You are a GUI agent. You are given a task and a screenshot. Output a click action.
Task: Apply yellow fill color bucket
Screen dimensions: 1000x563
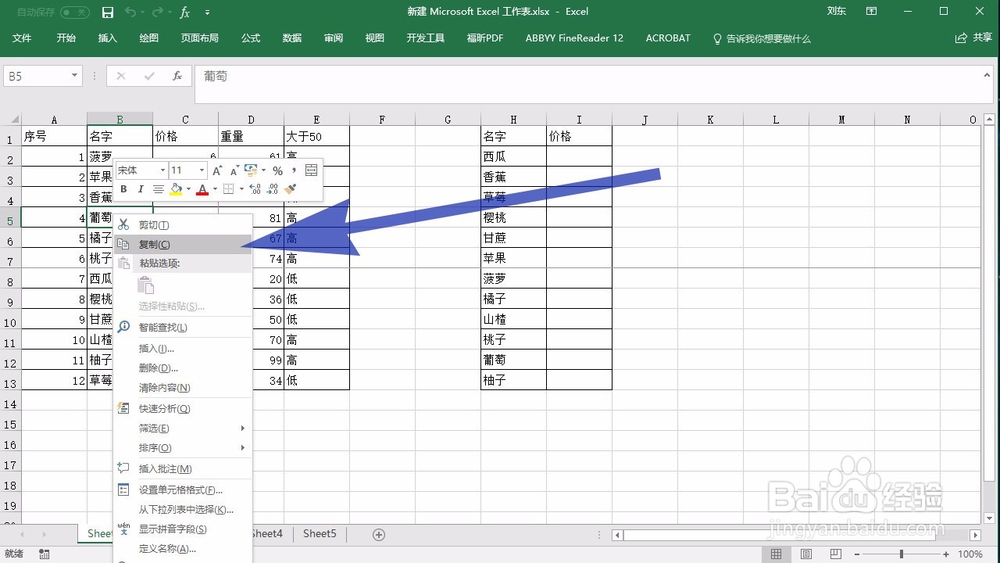click(x=176, y=189)
